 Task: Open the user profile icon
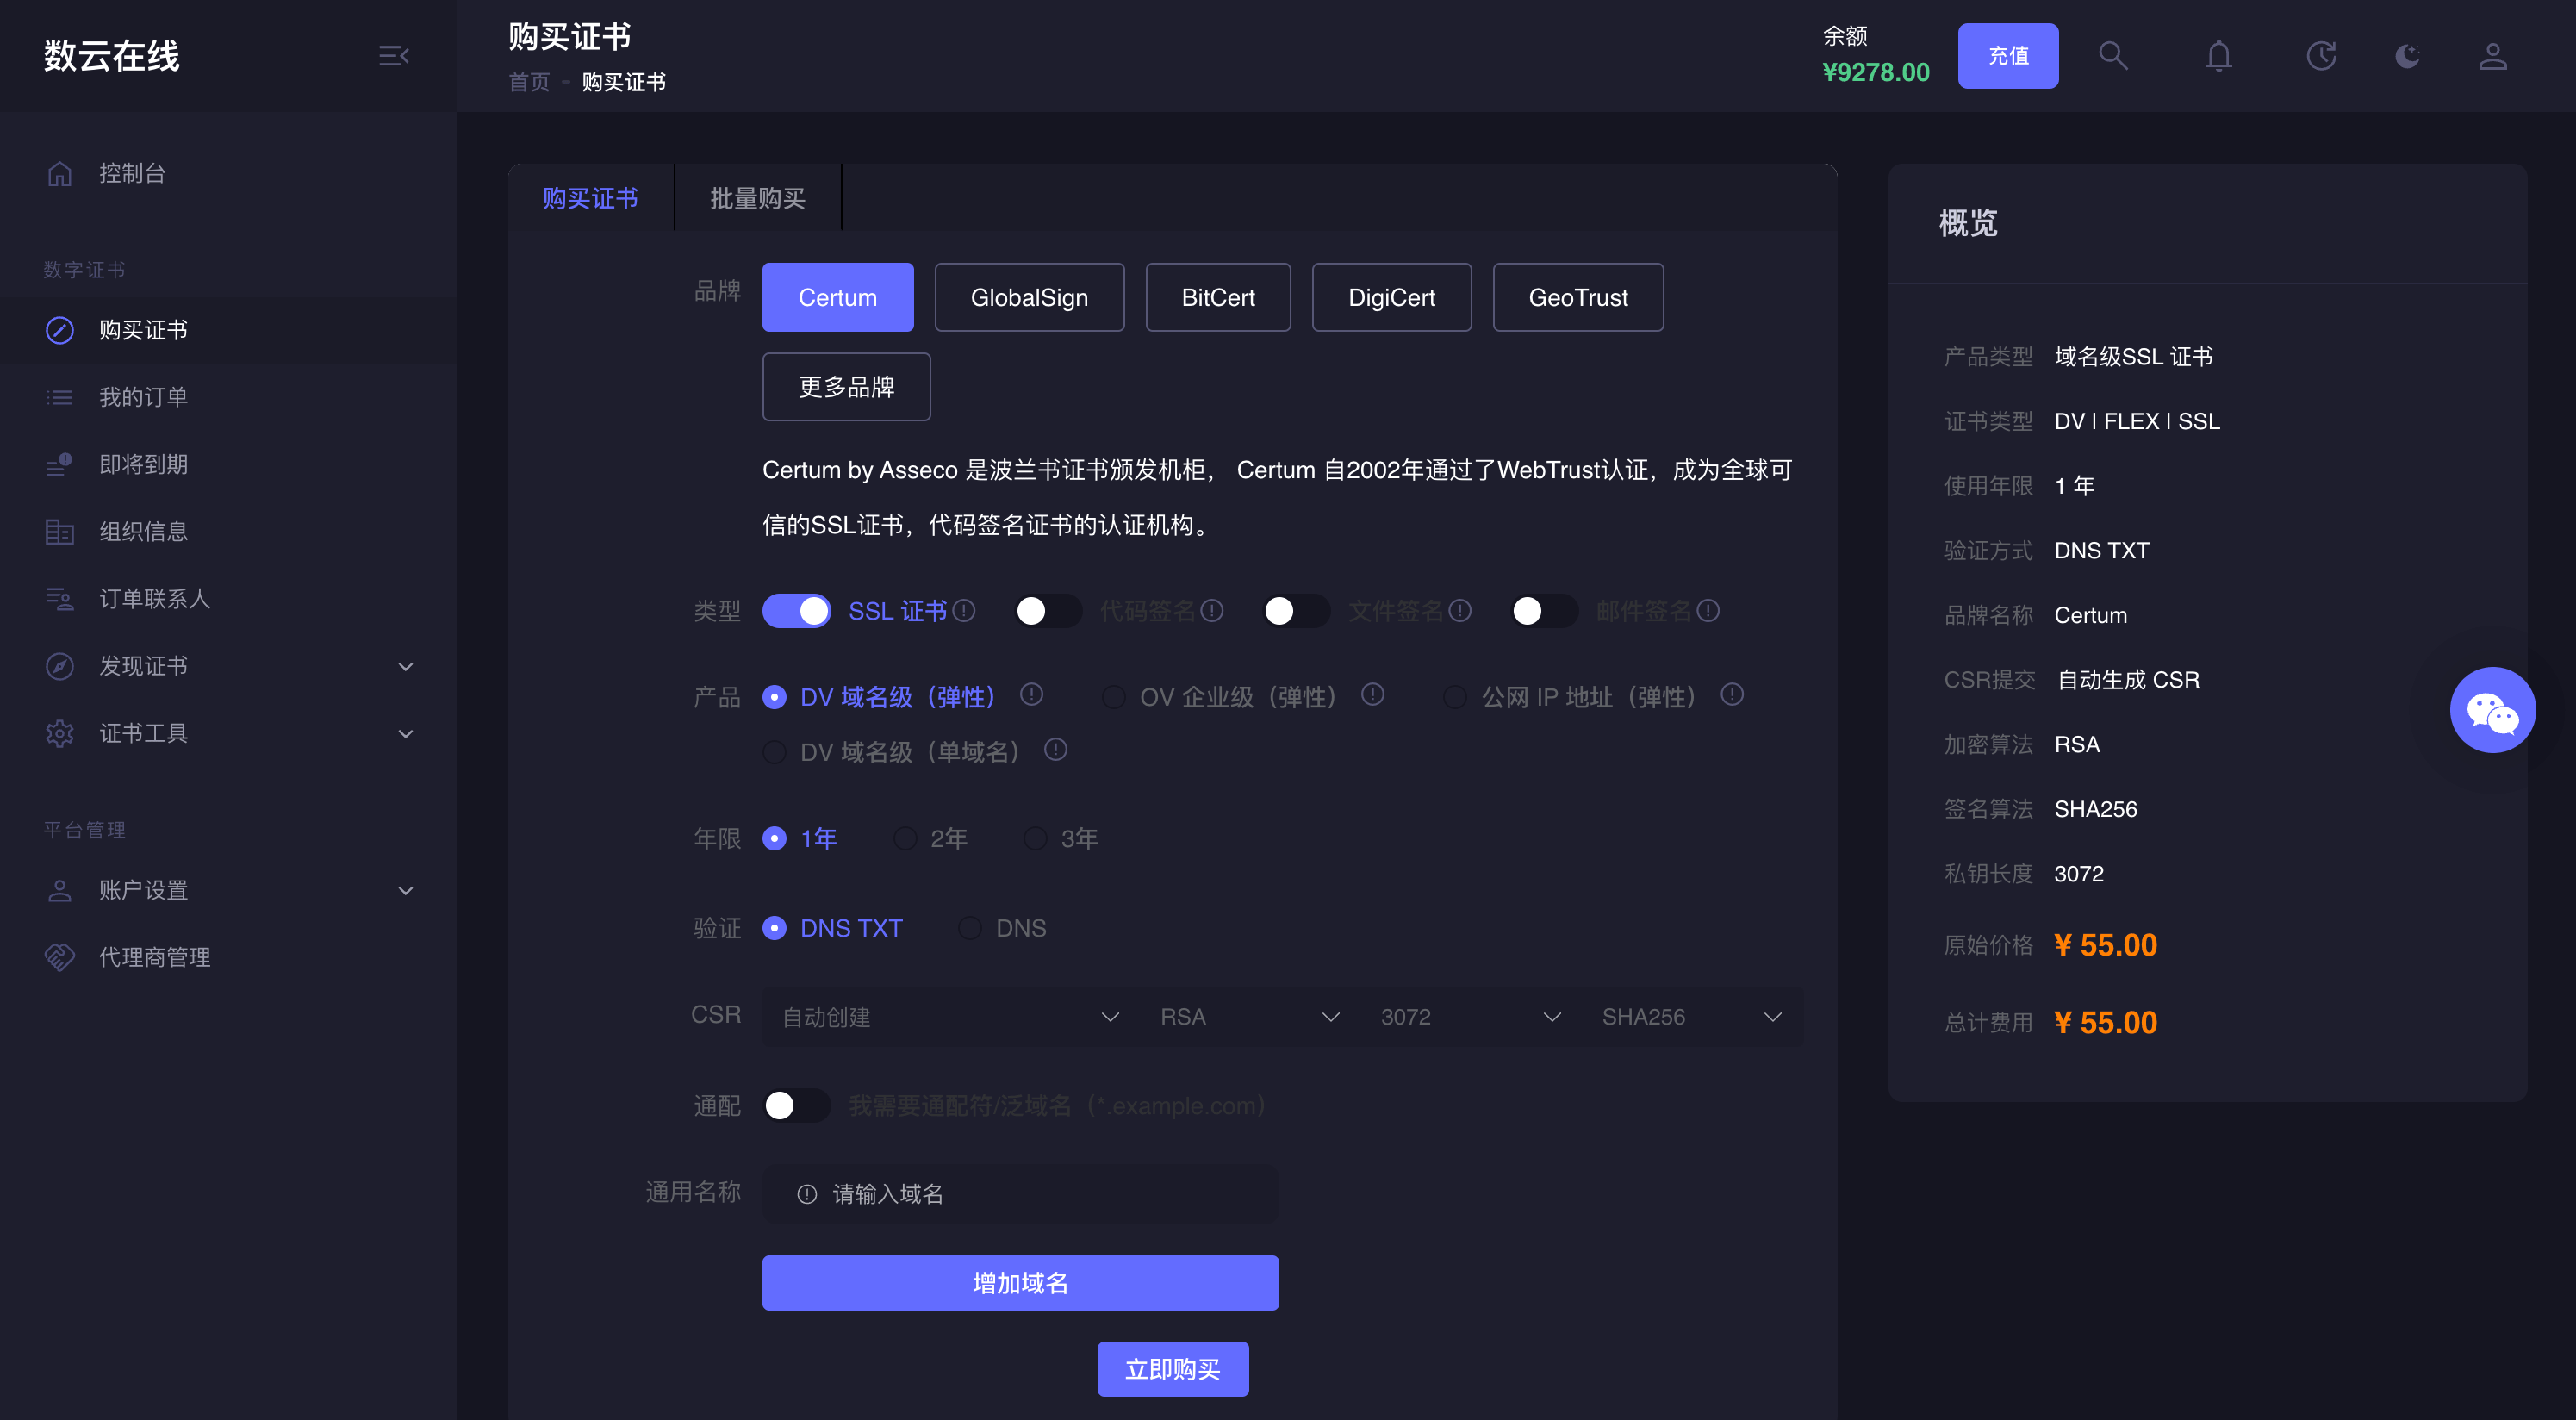2492,56
